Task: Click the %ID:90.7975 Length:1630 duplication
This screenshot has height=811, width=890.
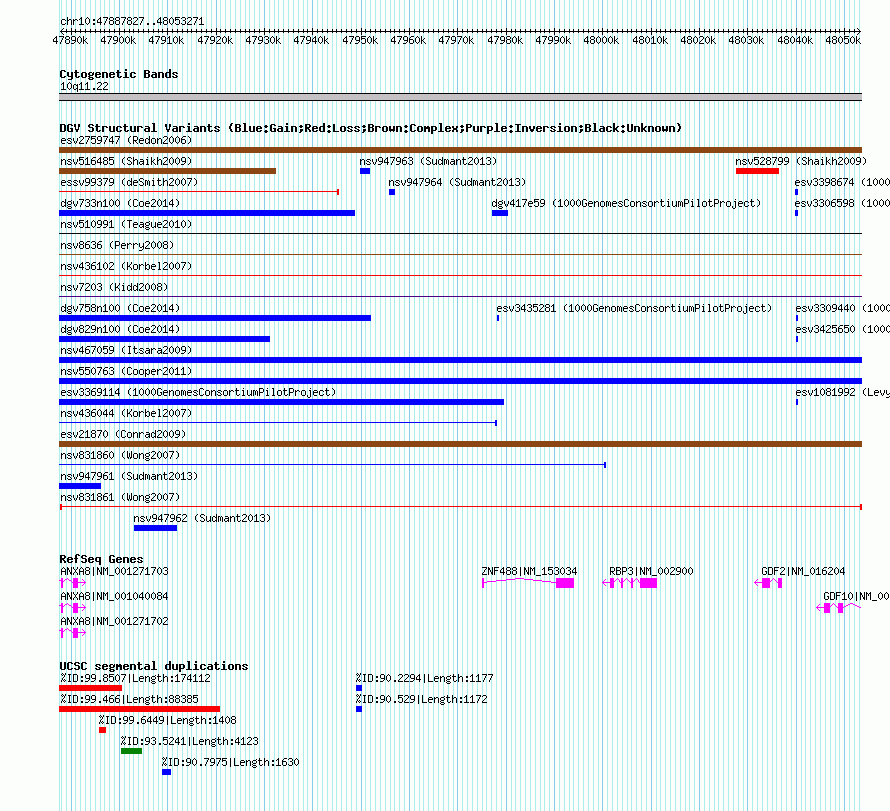Action: click(166, 772)
